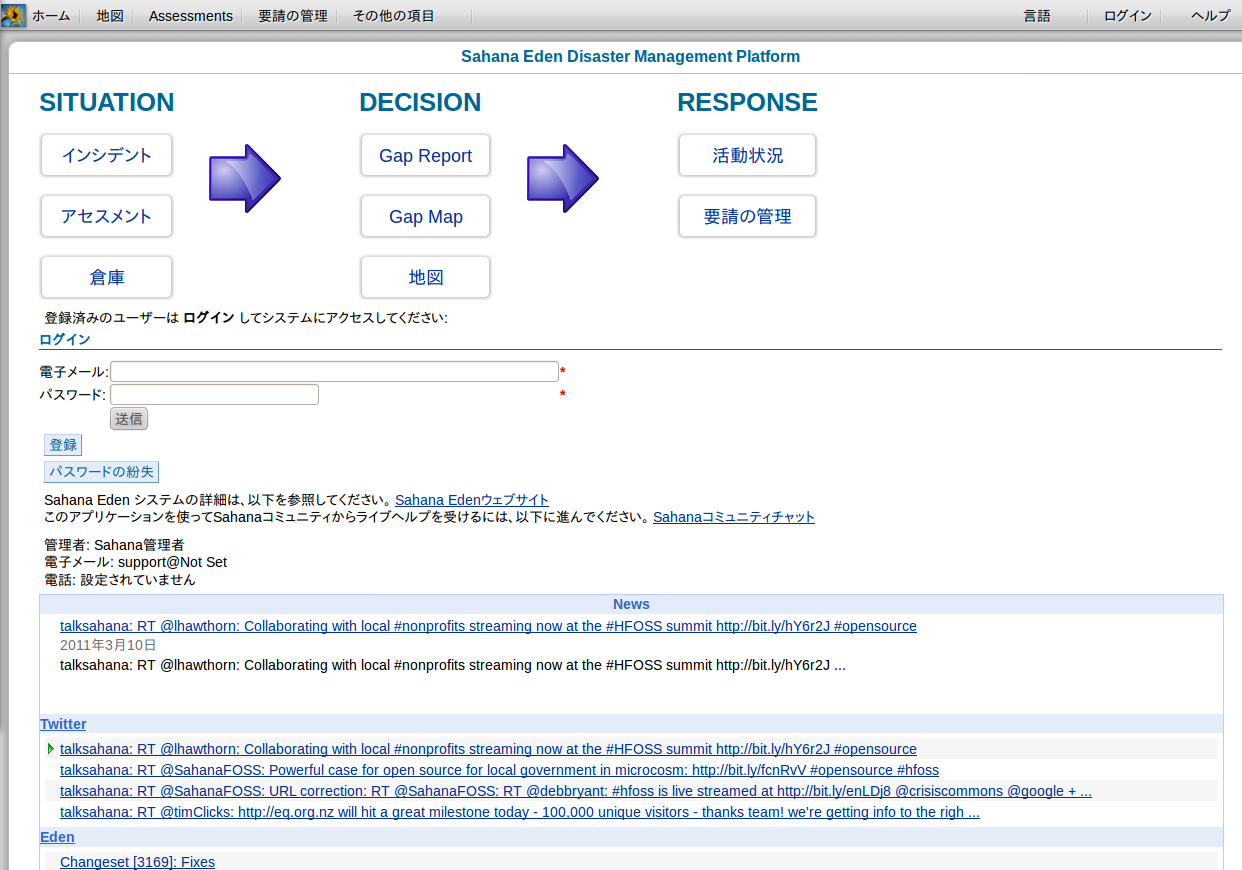Expand the green arrow beside the first Twitter item
The width and height of the screenshot is (1242, 870).
tap(50, 749)
